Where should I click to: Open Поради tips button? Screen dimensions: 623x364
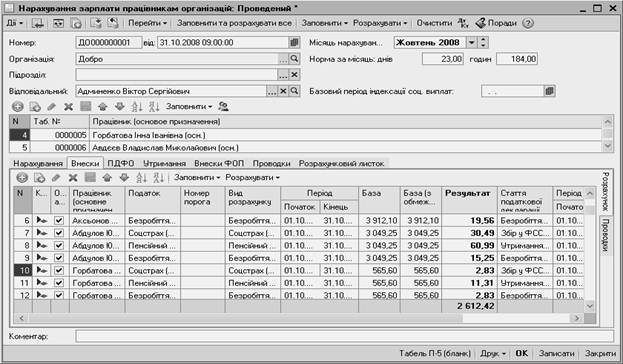click(496, 23)
